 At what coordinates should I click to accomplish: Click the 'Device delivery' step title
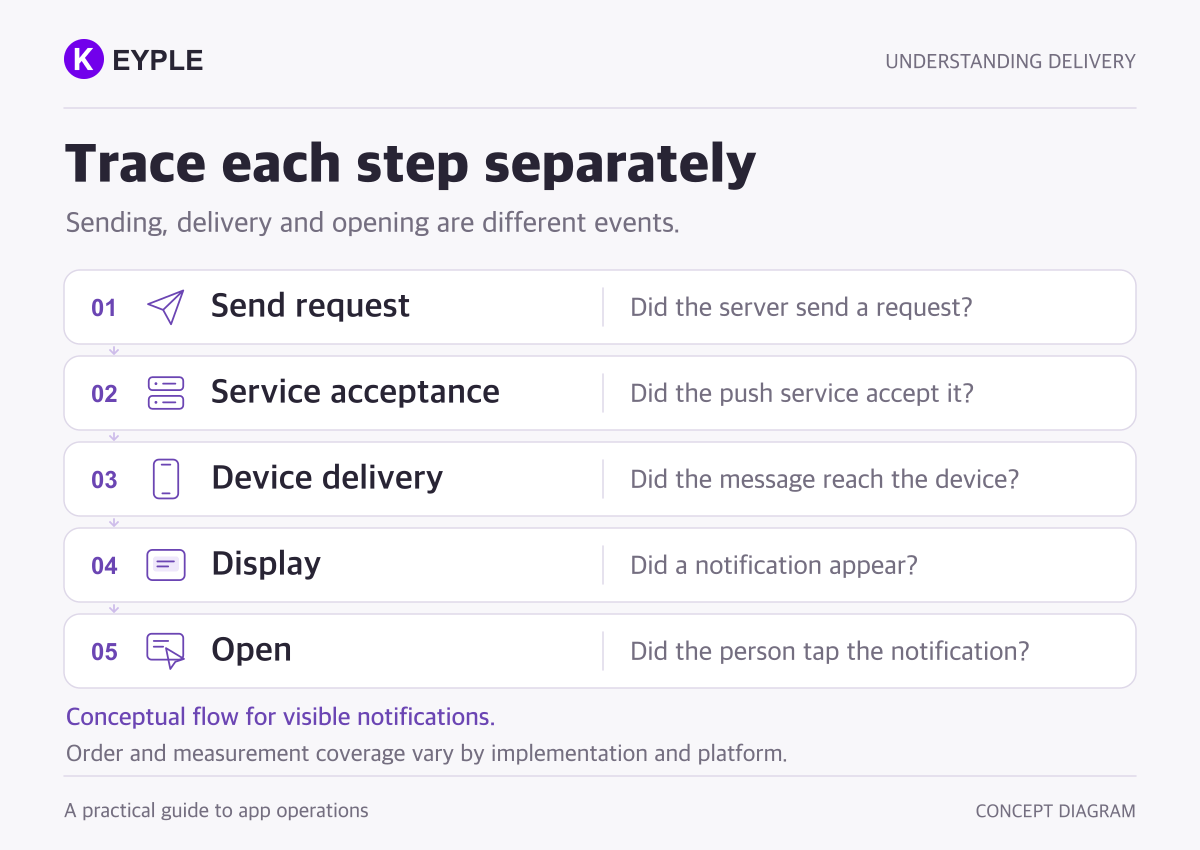[x=327, y=478]
